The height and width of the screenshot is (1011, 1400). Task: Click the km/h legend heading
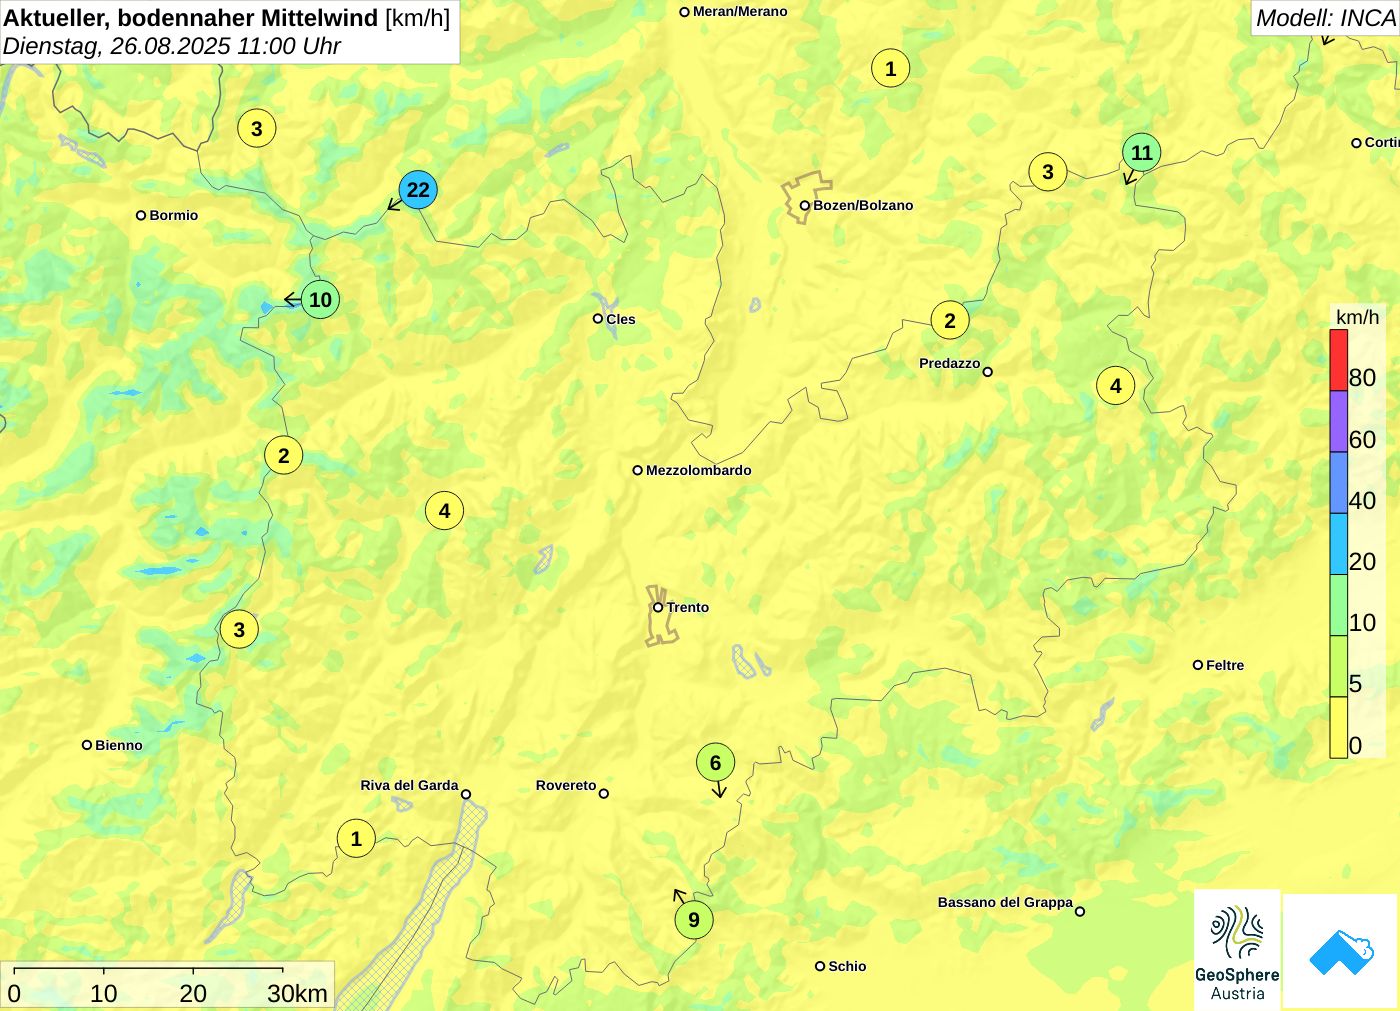[x=1357, y=317]
